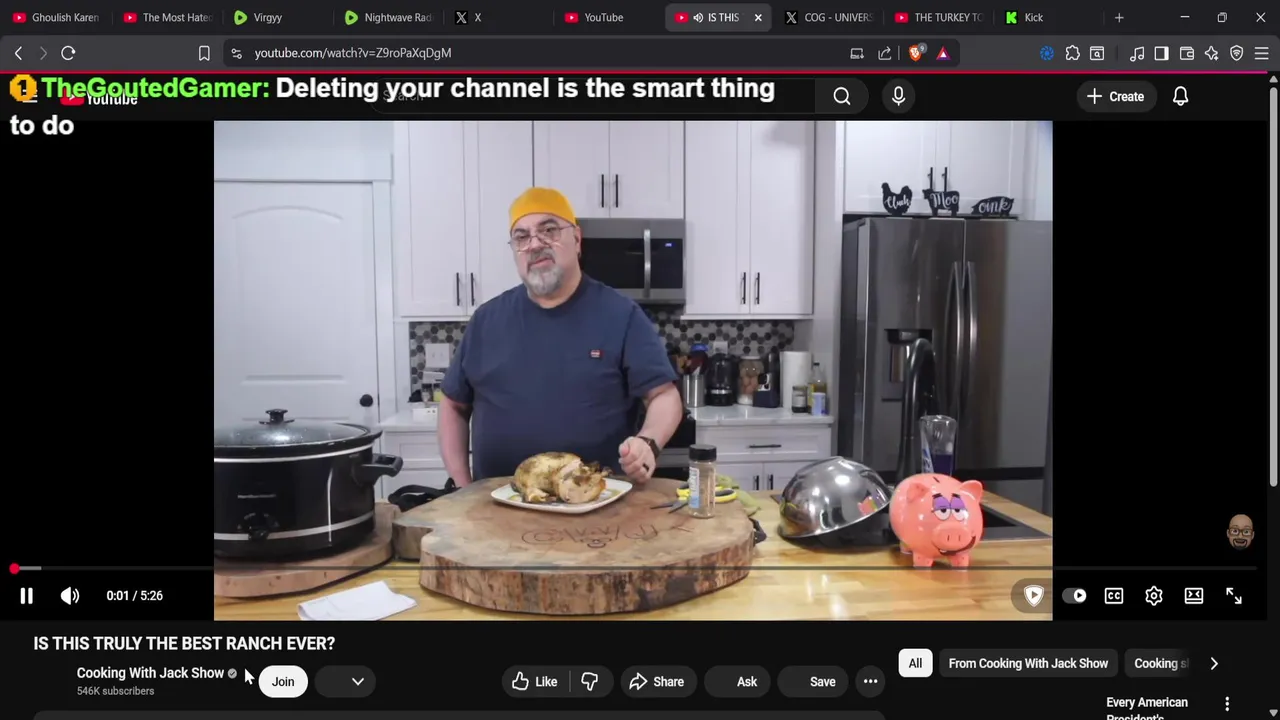
Task: Close the IS THIS active tab
Action: click(758, 17)
